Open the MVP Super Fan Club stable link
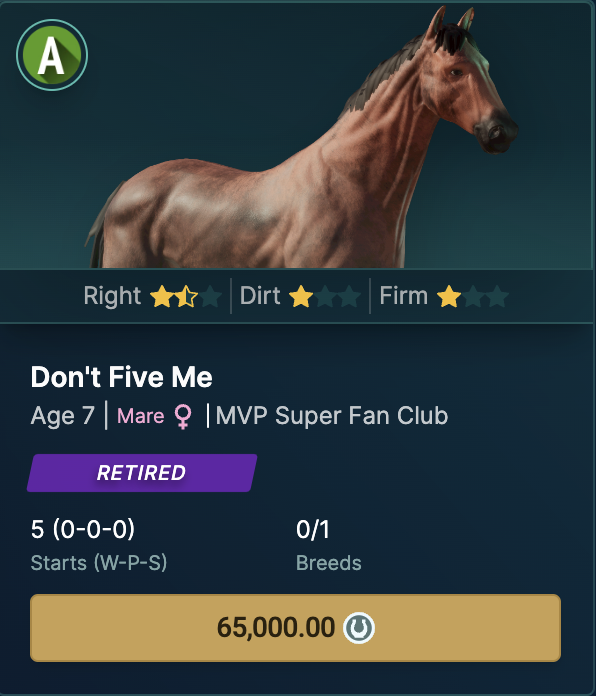Screen dimensions: 596x696 point(332,416)
